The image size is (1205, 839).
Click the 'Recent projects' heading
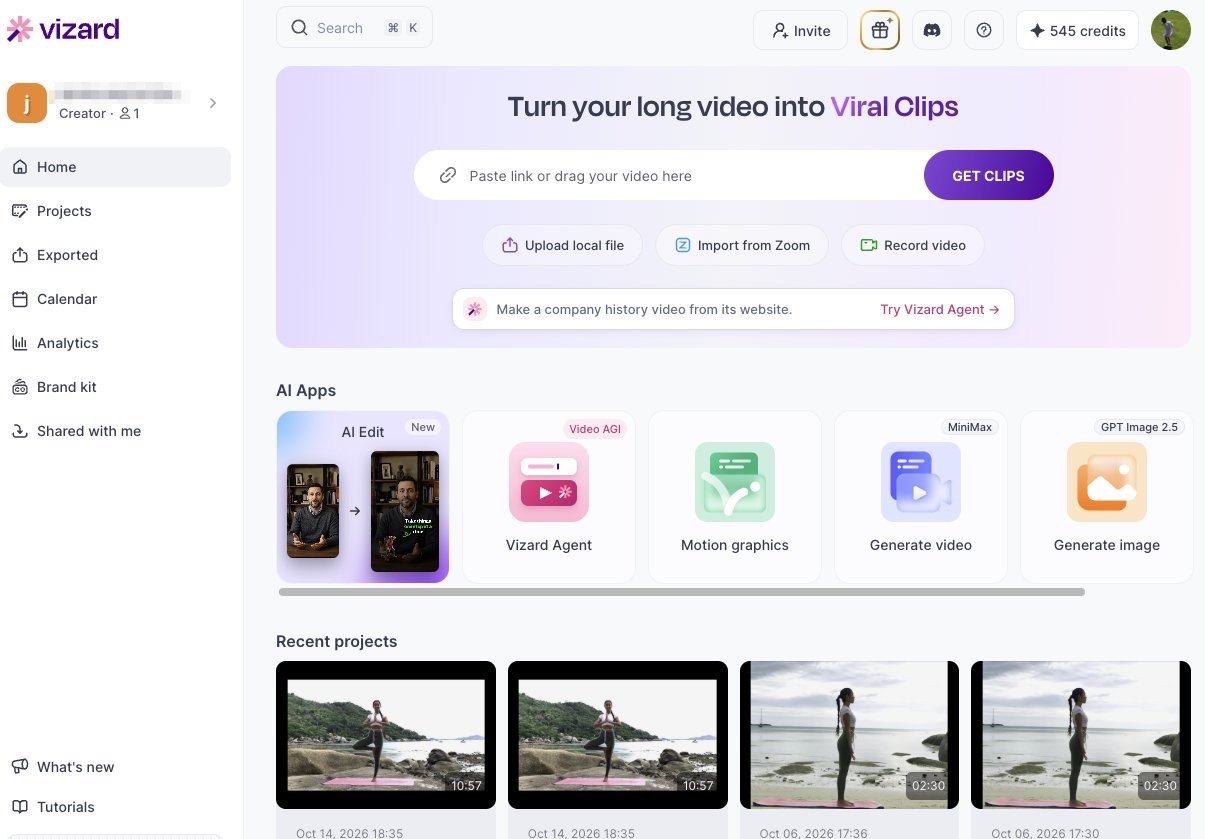coord(336,641)
